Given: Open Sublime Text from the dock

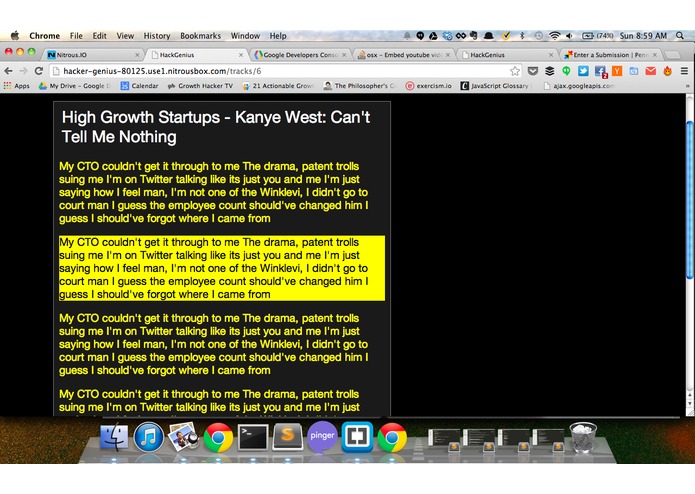Looking at the screenshot, I should point(288,437).
